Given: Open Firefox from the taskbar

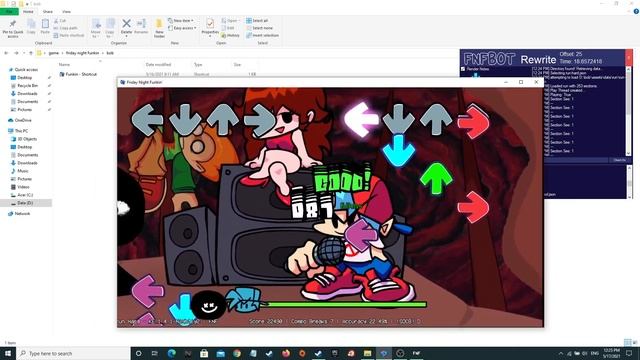Looking at the screenshot, I should coord(286,353).
